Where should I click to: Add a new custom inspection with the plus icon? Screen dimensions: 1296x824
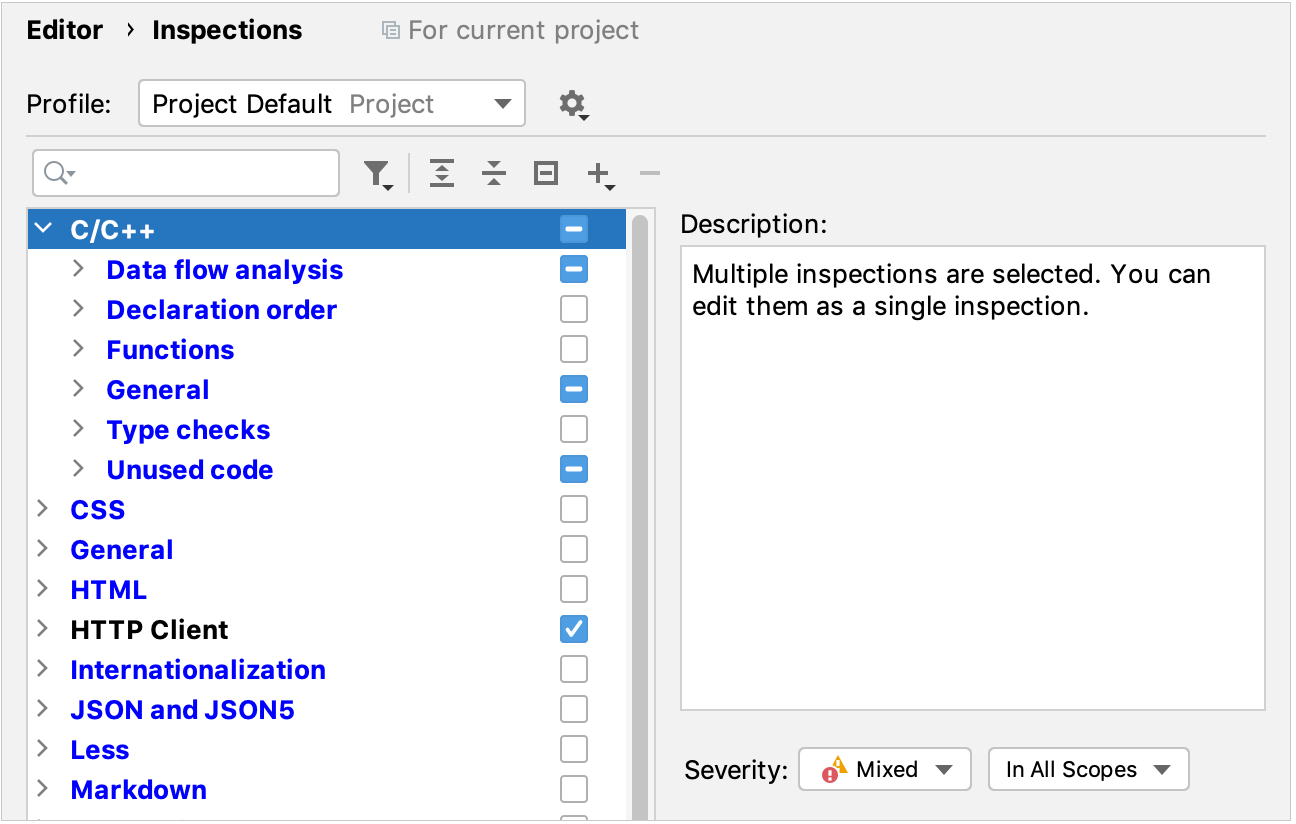(597, 173)
